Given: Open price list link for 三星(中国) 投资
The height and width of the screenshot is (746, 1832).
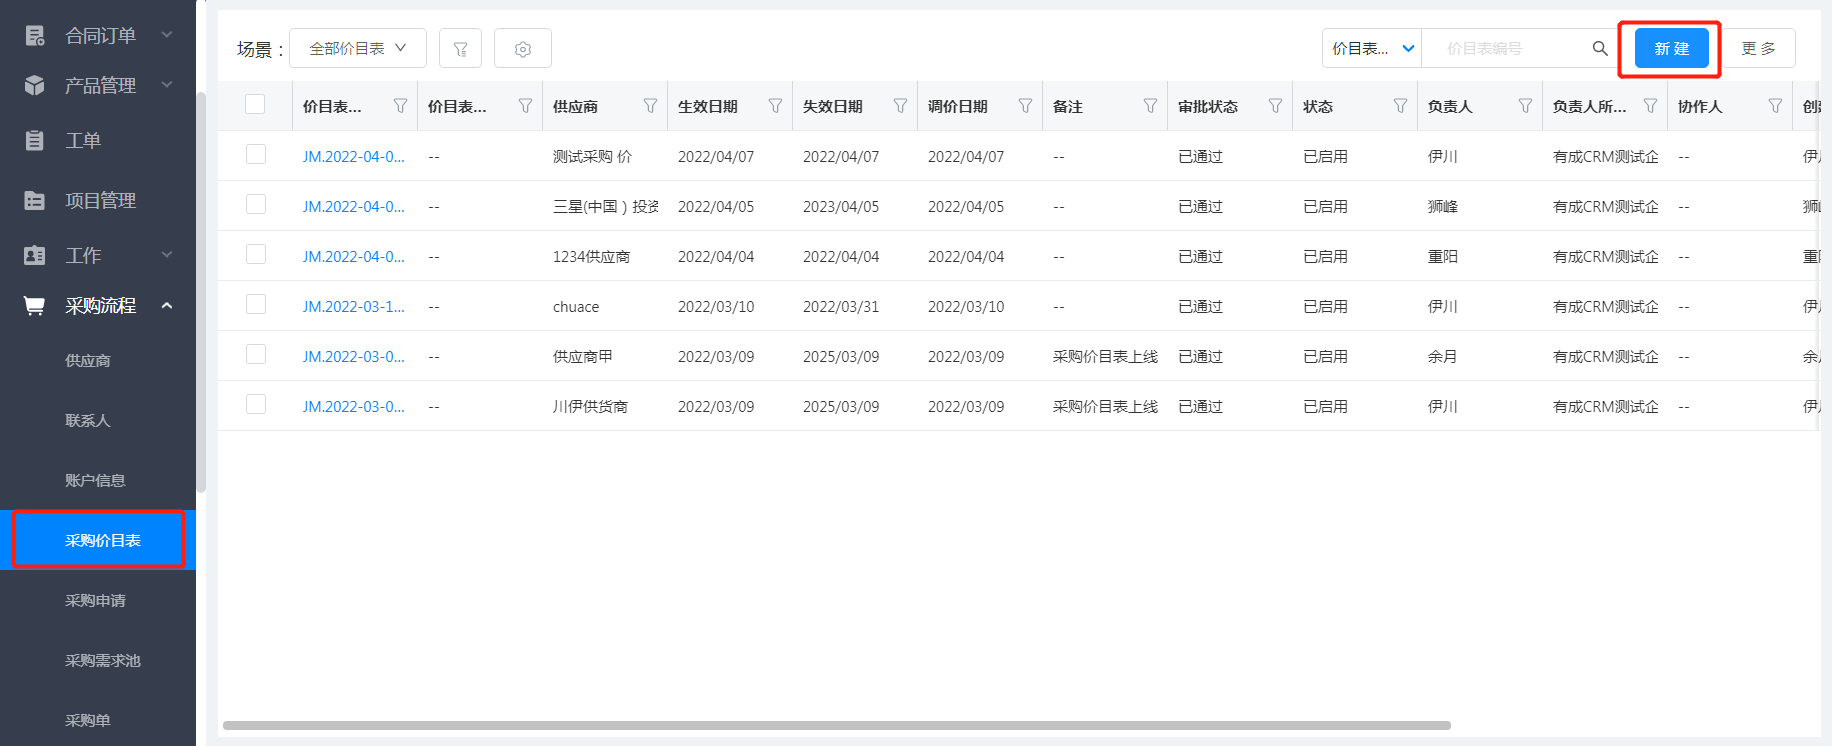Looking at the screenshot, I should (354, 207).
